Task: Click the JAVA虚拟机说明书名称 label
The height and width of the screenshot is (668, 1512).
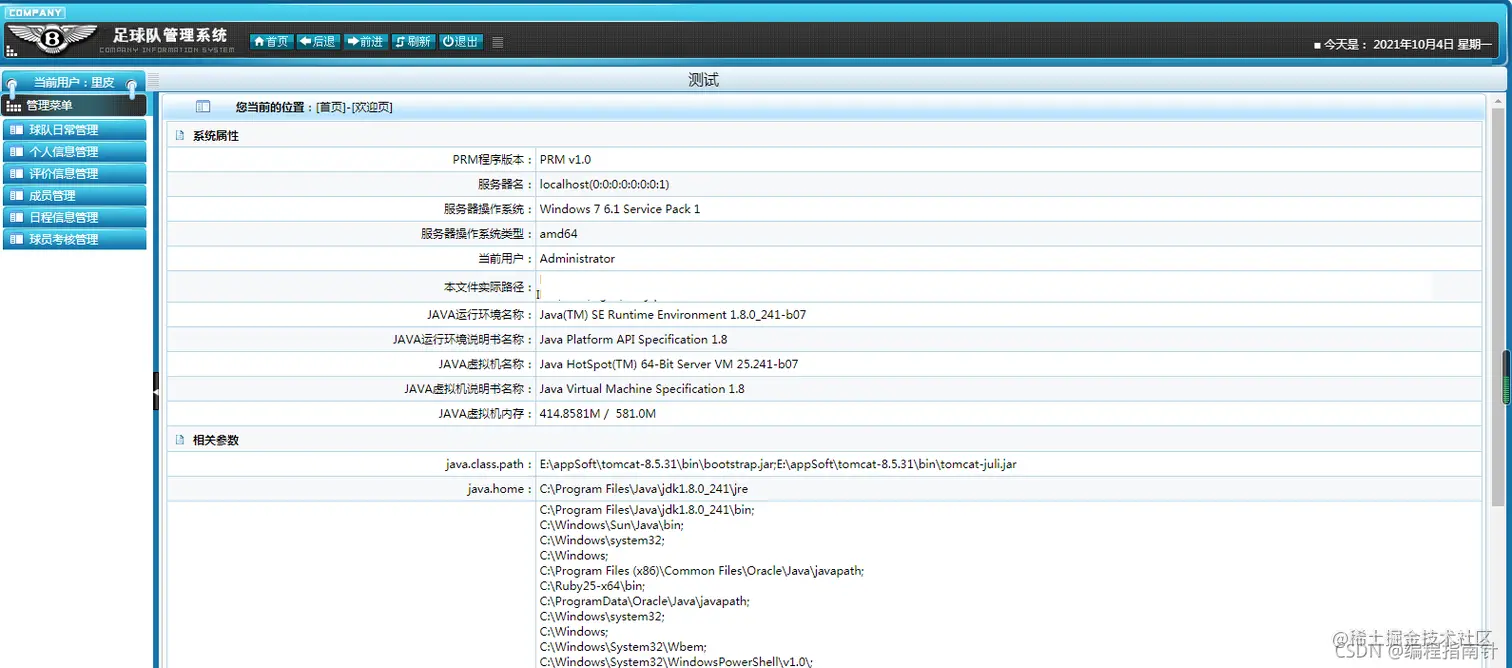Action: (x=469, y=389)
